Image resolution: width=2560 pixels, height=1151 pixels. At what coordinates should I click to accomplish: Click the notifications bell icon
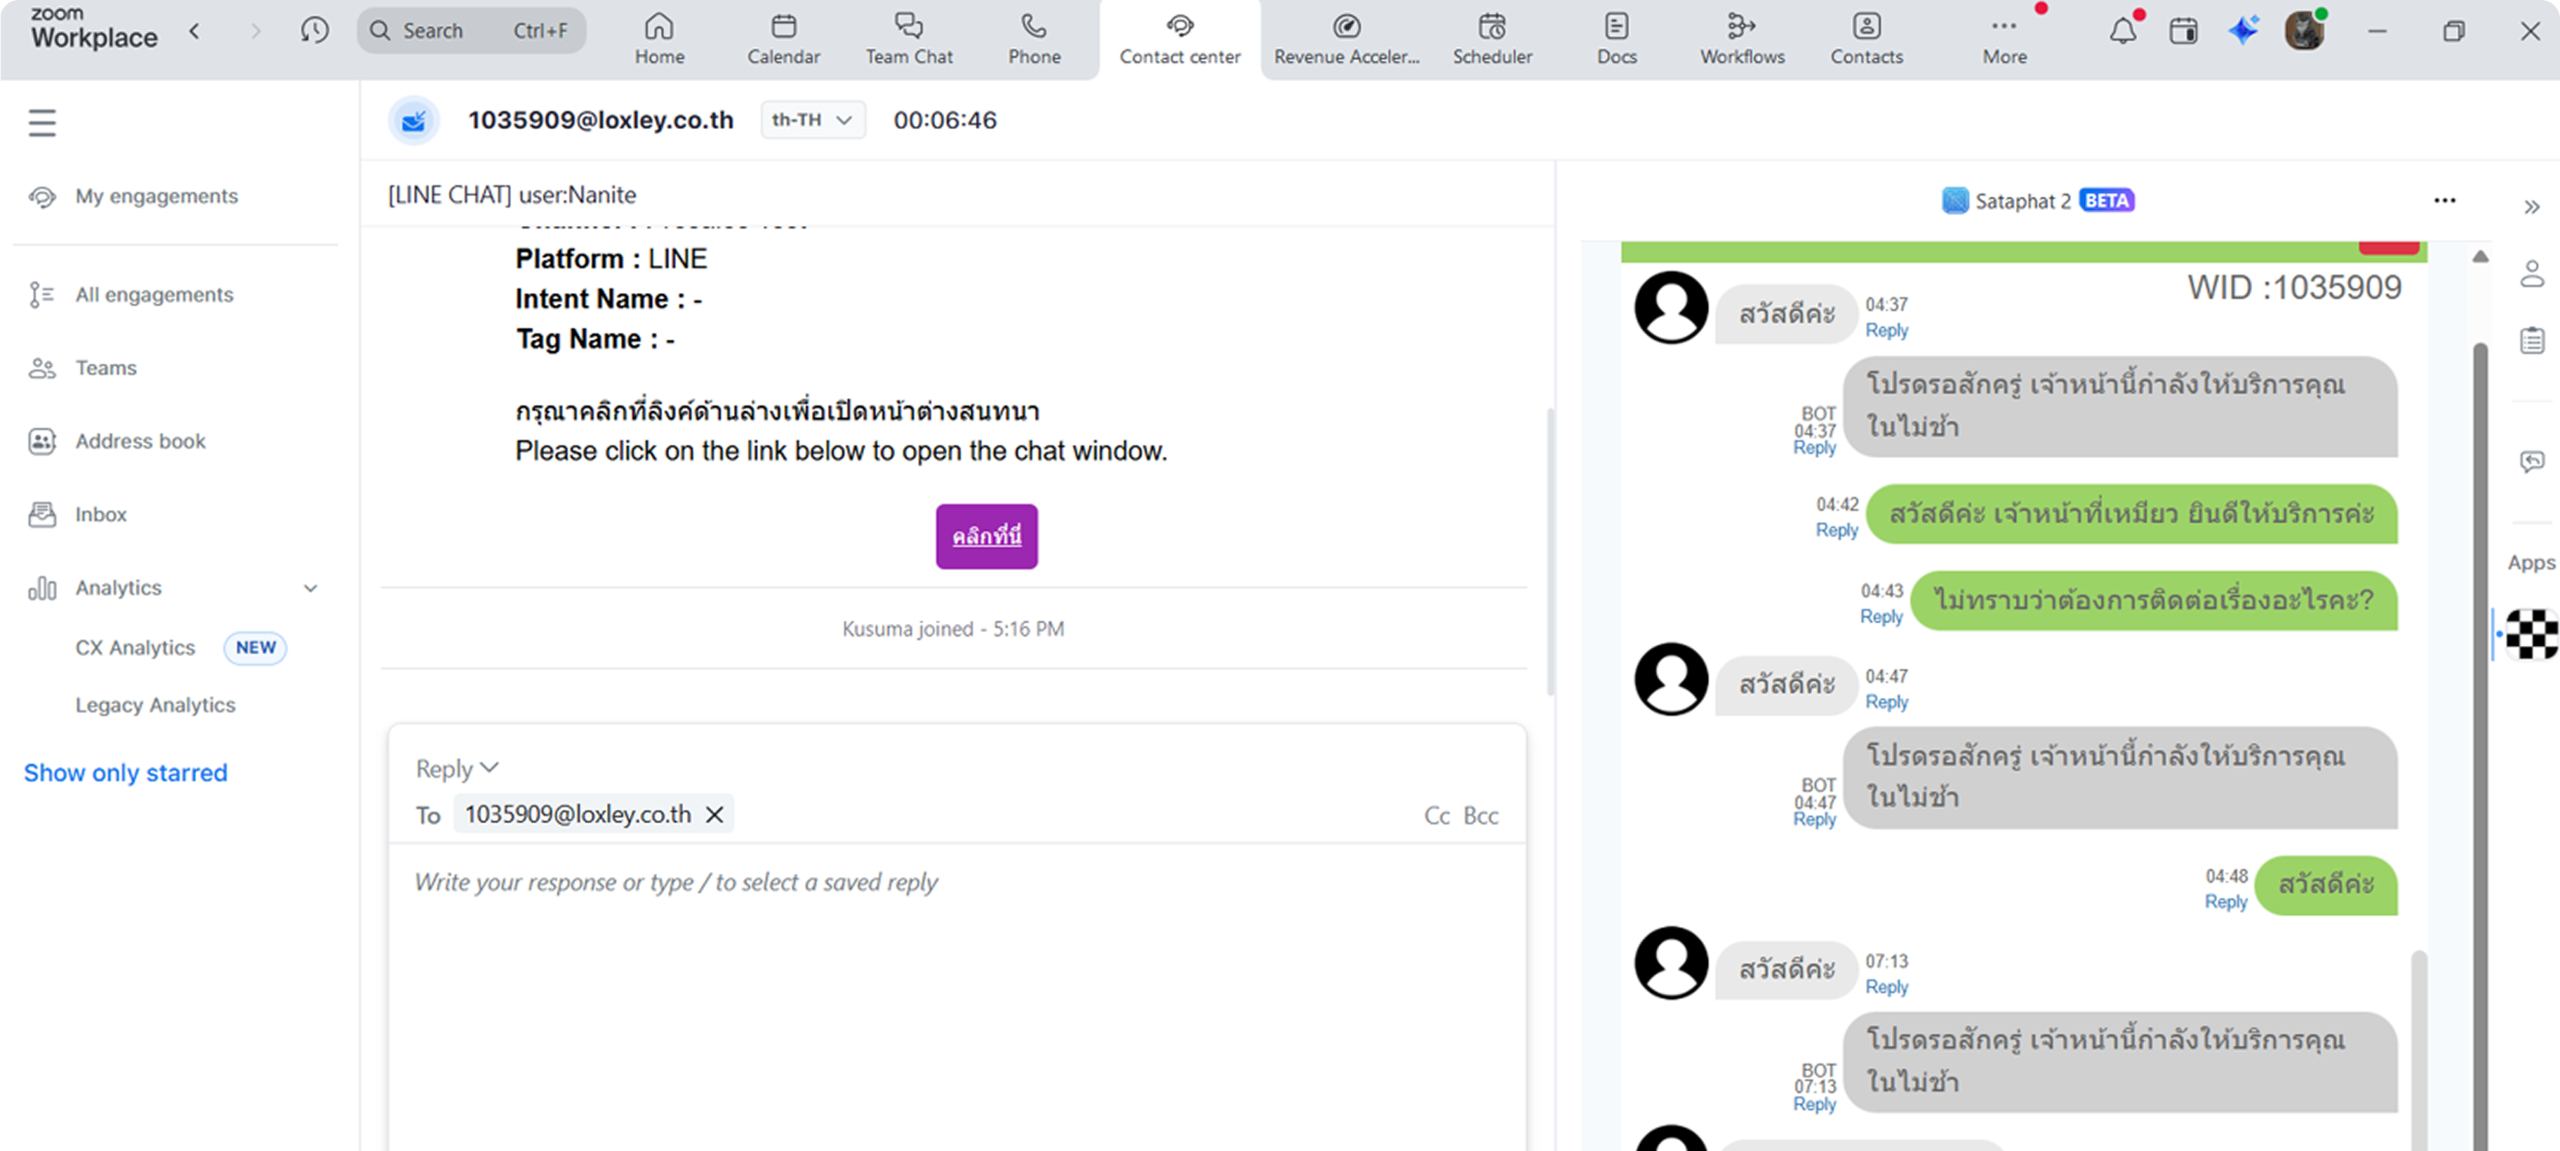point(2122,31)
